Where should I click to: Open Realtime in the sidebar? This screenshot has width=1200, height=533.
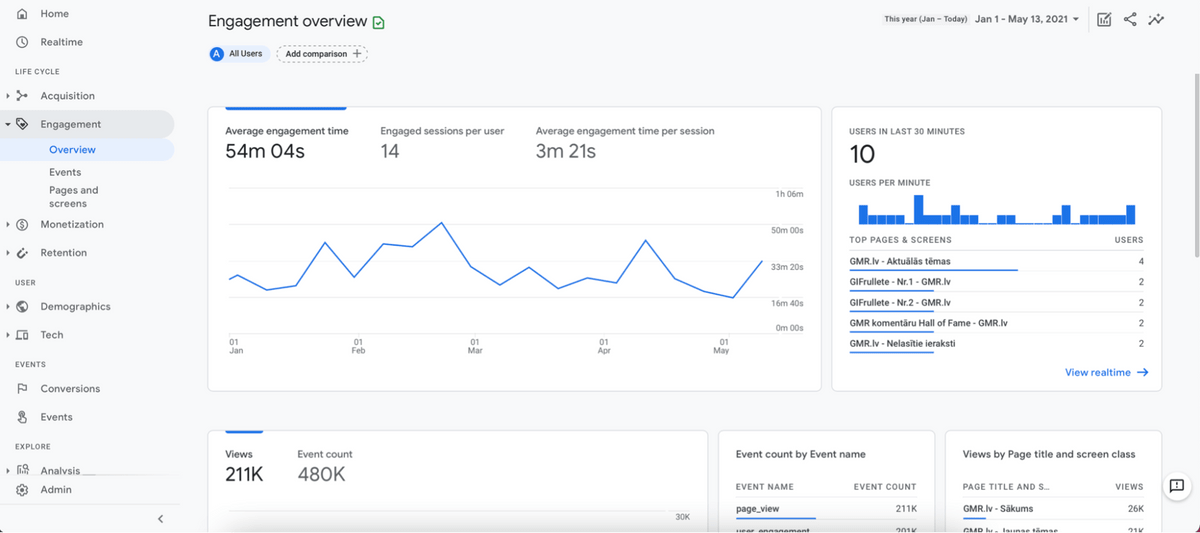tap(62, 42)
